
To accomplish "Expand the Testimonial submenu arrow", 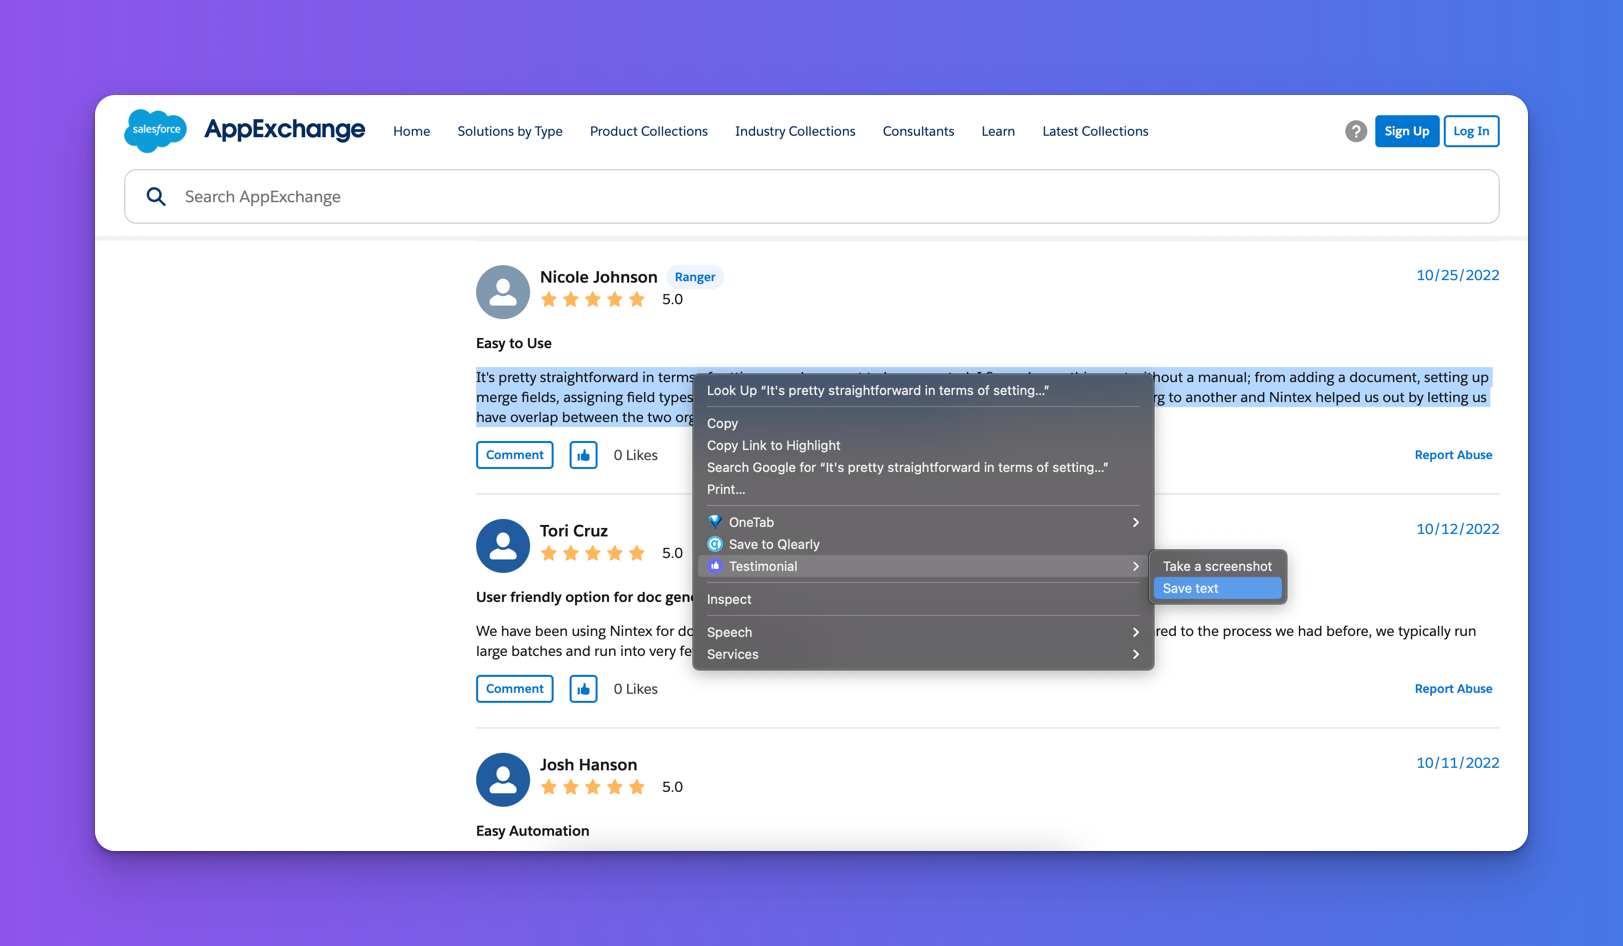I will pos(1136,566).
